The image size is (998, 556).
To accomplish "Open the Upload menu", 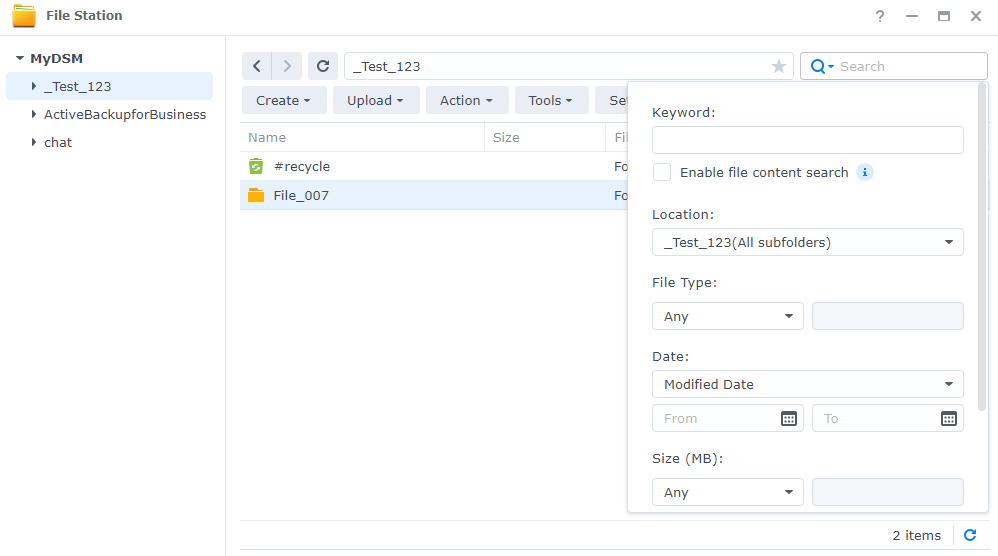I will [376, 101].
